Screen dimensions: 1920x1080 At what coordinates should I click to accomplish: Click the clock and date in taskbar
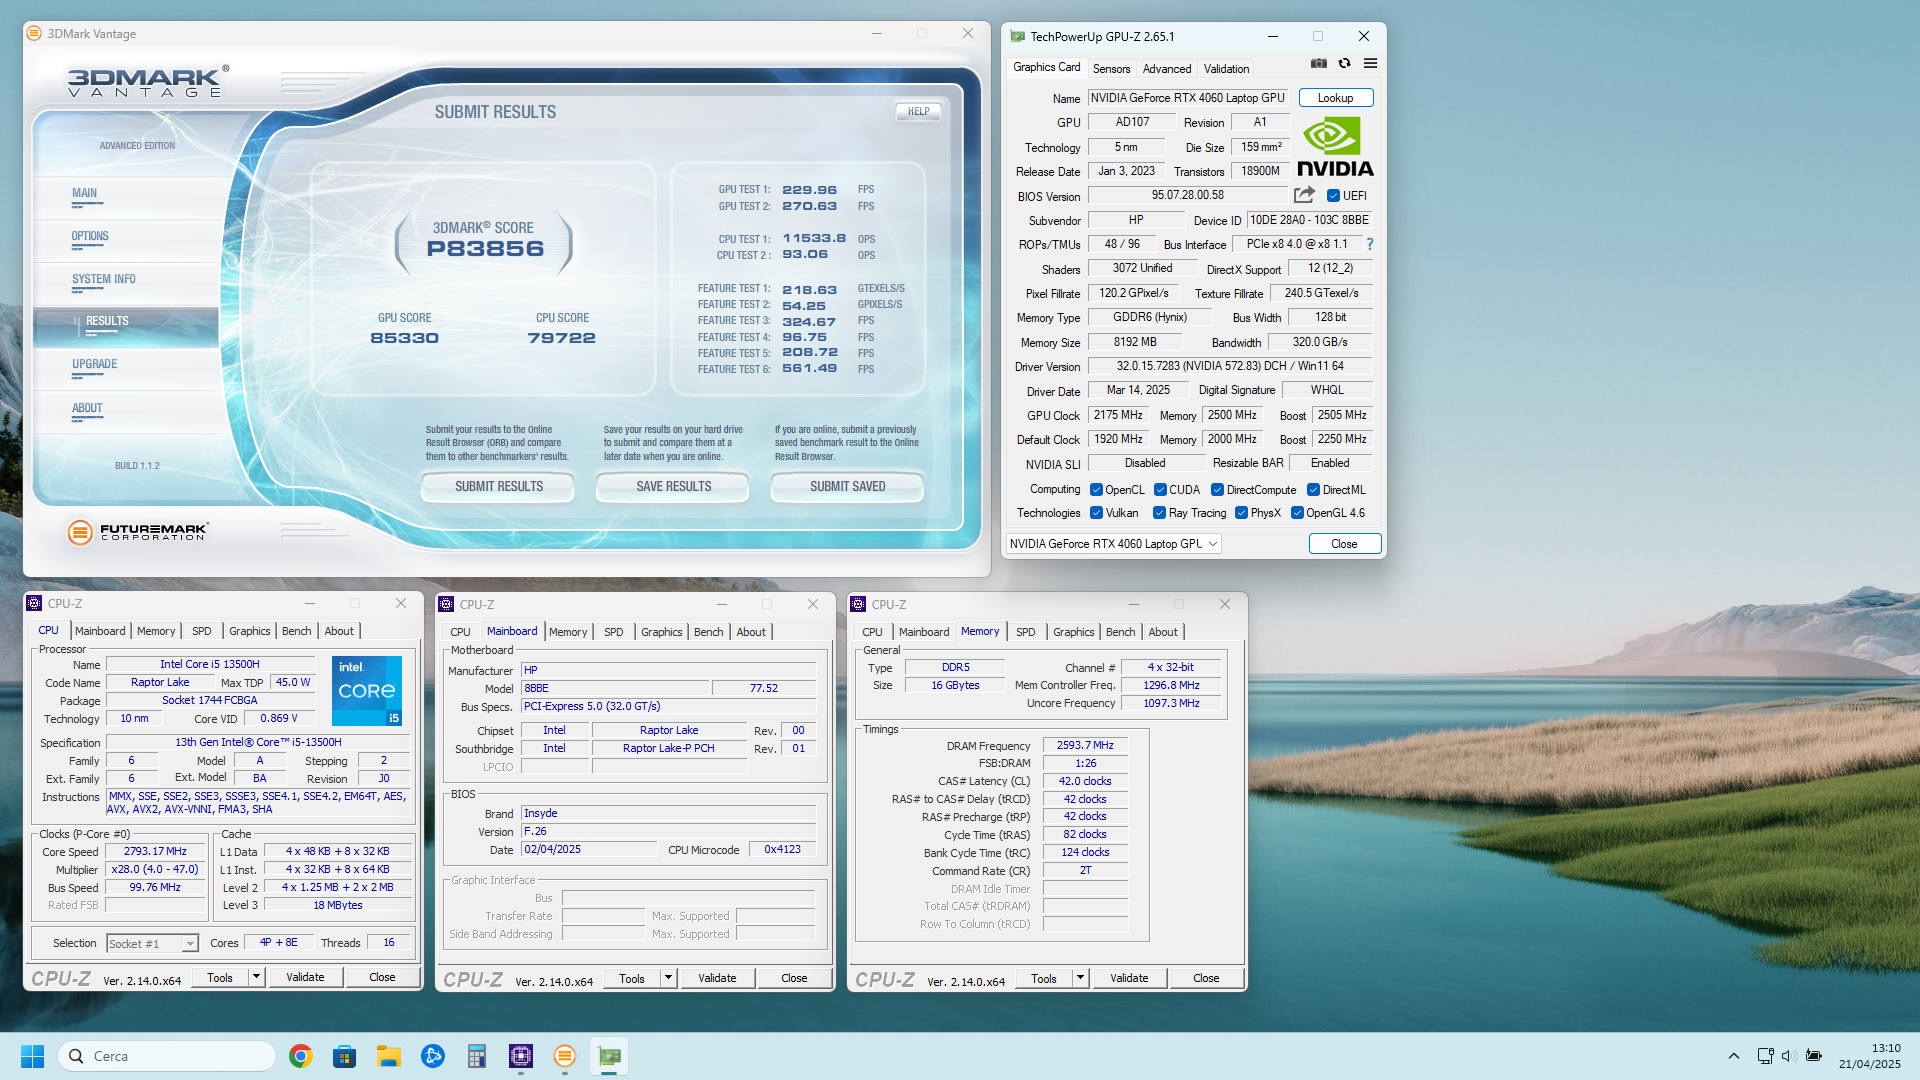(x=1869, y=1056)
